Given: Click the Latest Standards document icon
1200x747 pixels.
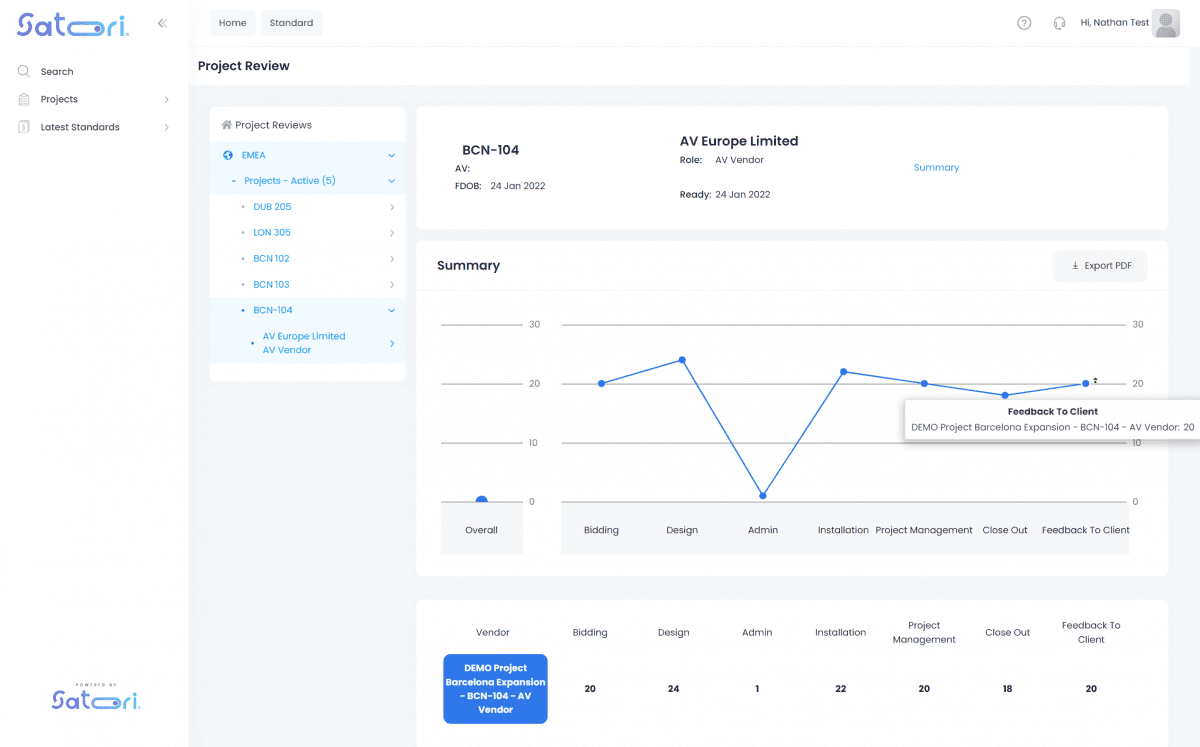Looking at the screenshot, I should pos(24,127).
